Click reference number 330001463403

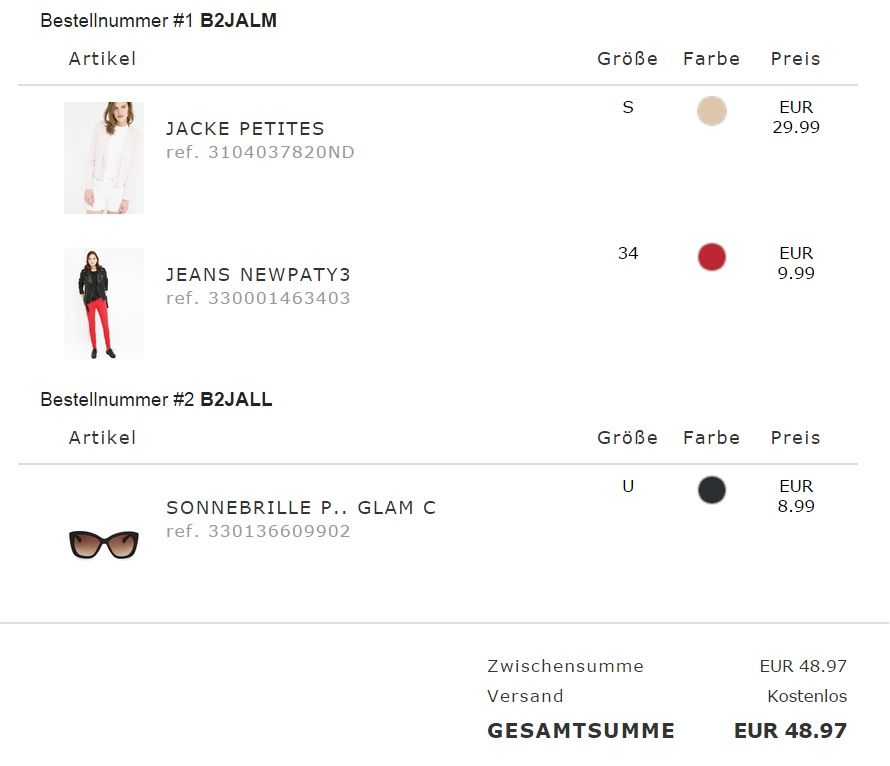[x=258, y=299]
